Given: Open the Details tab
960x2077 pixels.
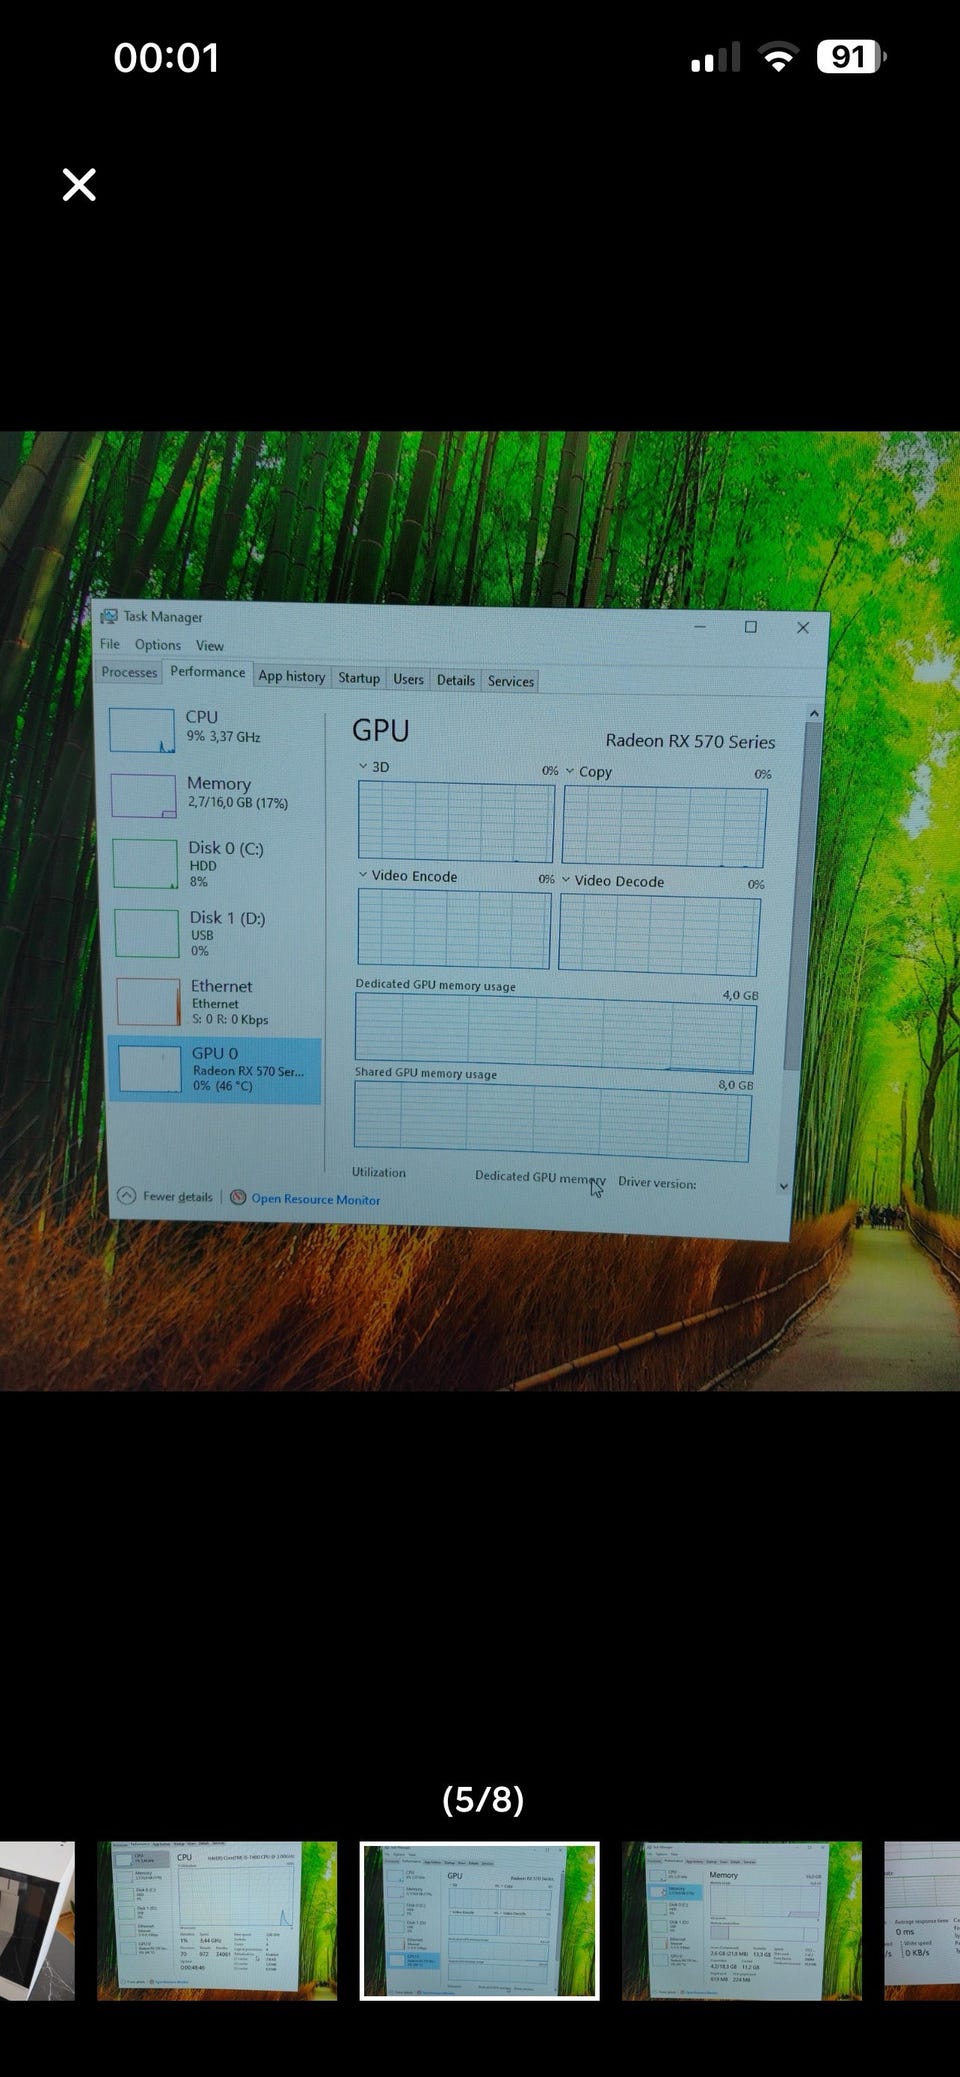Looking at the screenshot, I should (456, 680).
